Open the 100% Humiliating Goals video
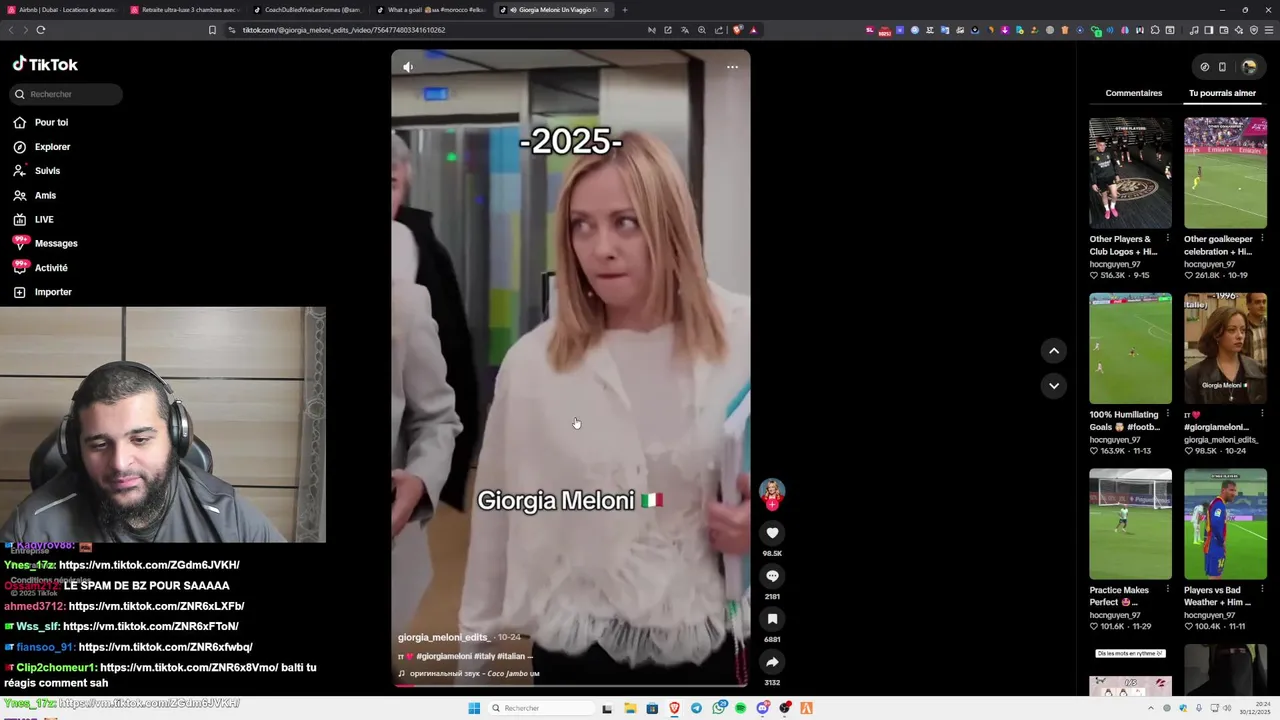Viewport: 1280px width, 720px height. pyautogui.click(x=1130, y=348)
